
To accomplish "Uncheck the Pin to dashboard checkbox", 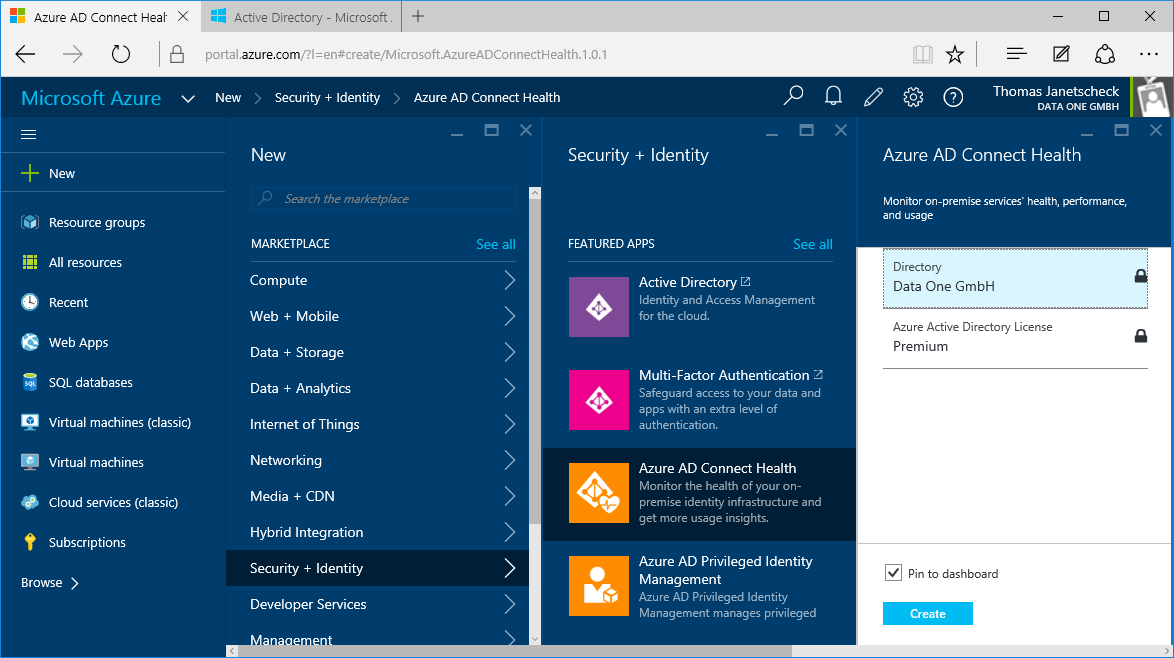I will [x=893, y=573].
